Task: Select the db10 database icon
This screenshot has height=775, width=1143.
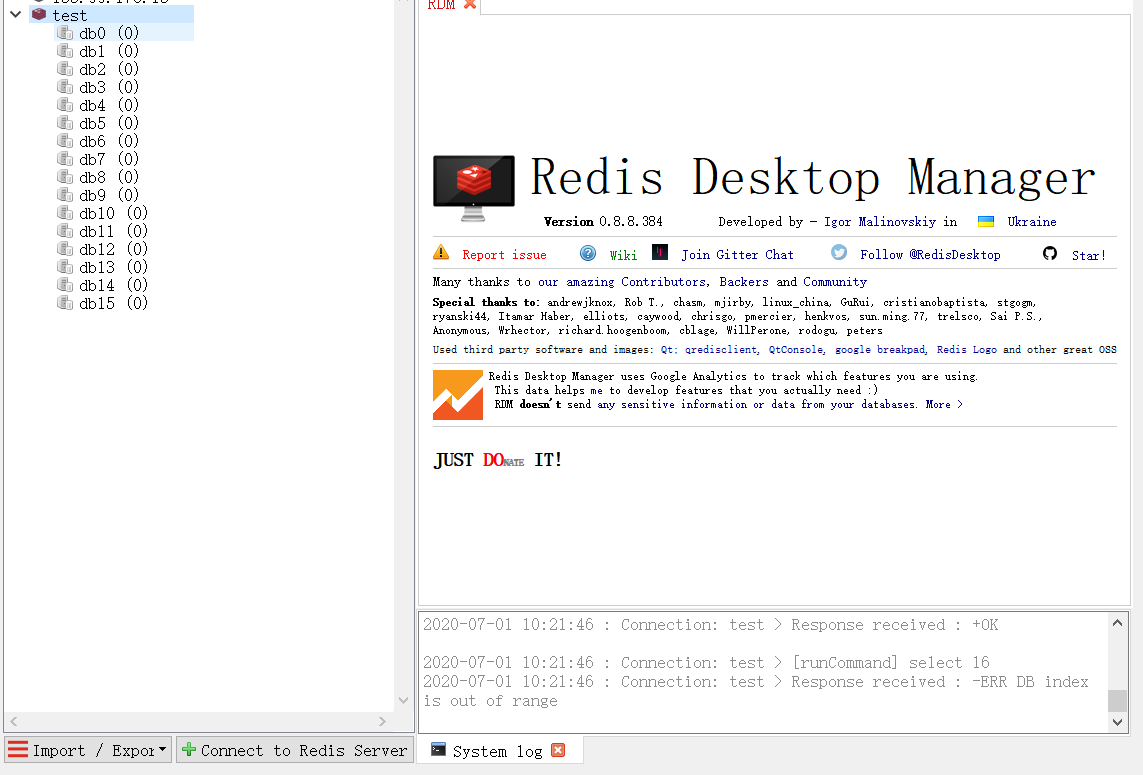Action: [x=65, y=213]
